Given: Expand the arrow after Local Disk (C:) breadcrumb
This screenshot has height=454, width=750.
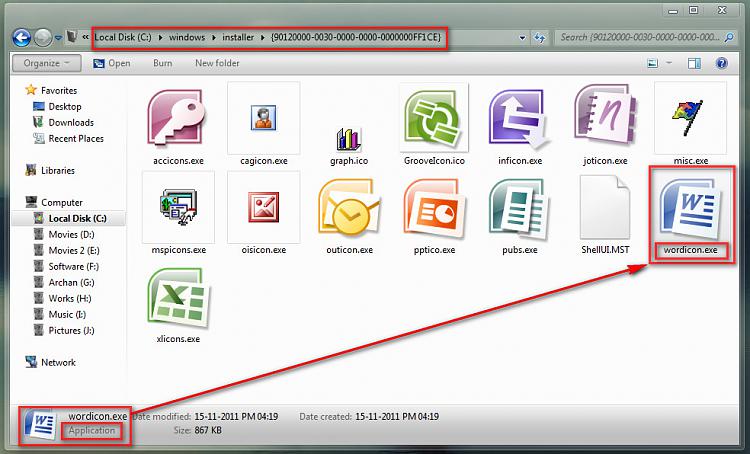Looking at the screenshot, I should click(x=160, y=37).
